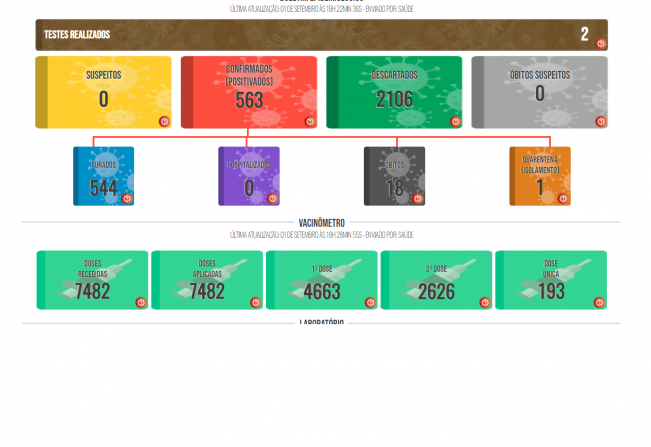
Task: Click the red icon on Óbitos Suspeitos card
Action: pos(601,122)
